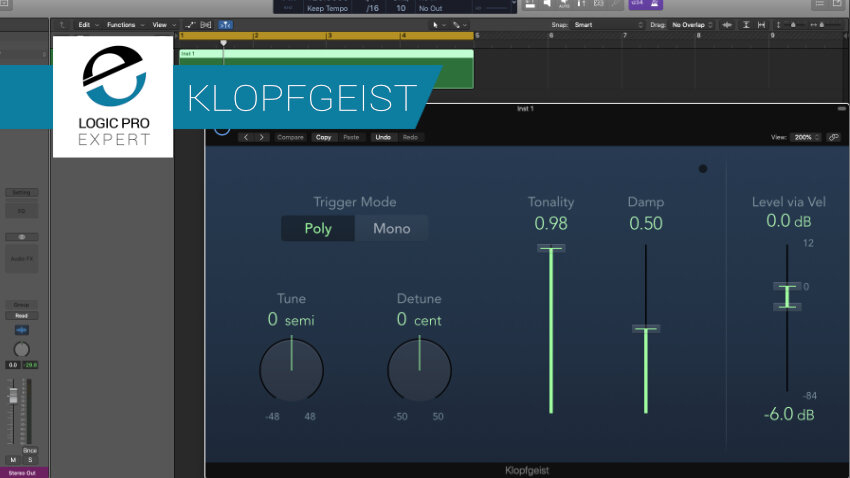850x478 pixels.
Task: Toggle the S solo button
Action: 30,460
